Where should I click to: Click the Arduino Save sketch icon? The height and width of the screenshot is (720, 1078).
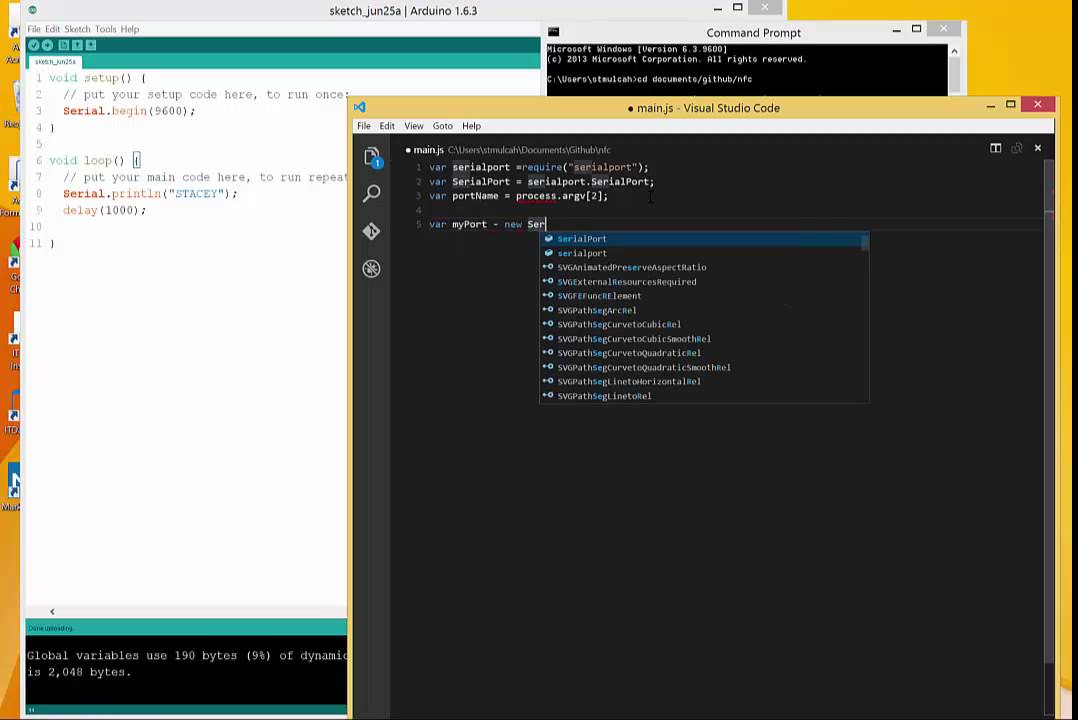[x=91, y=45]
